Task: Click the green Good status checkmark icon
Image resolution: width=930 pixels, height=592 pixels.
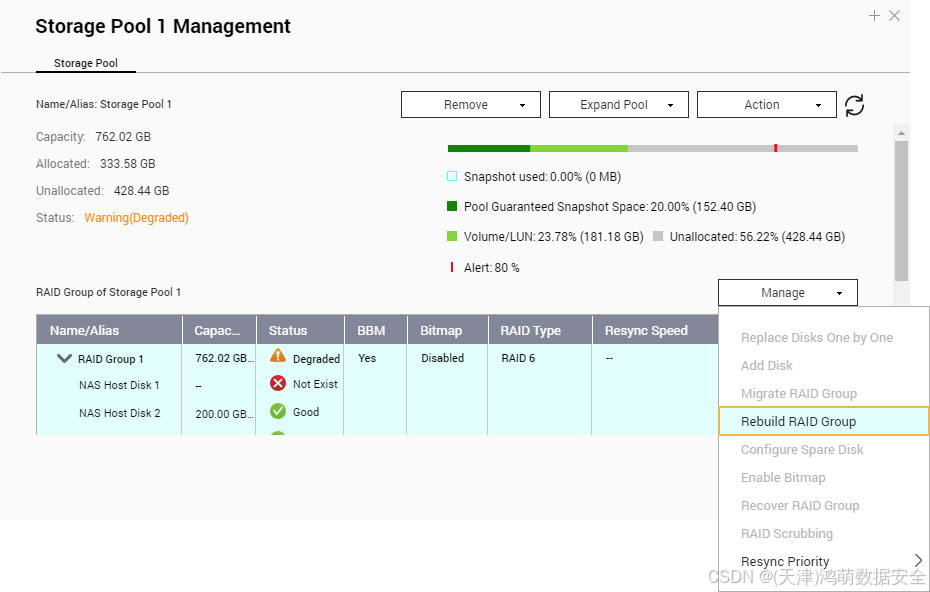Action: coord(278,412)
